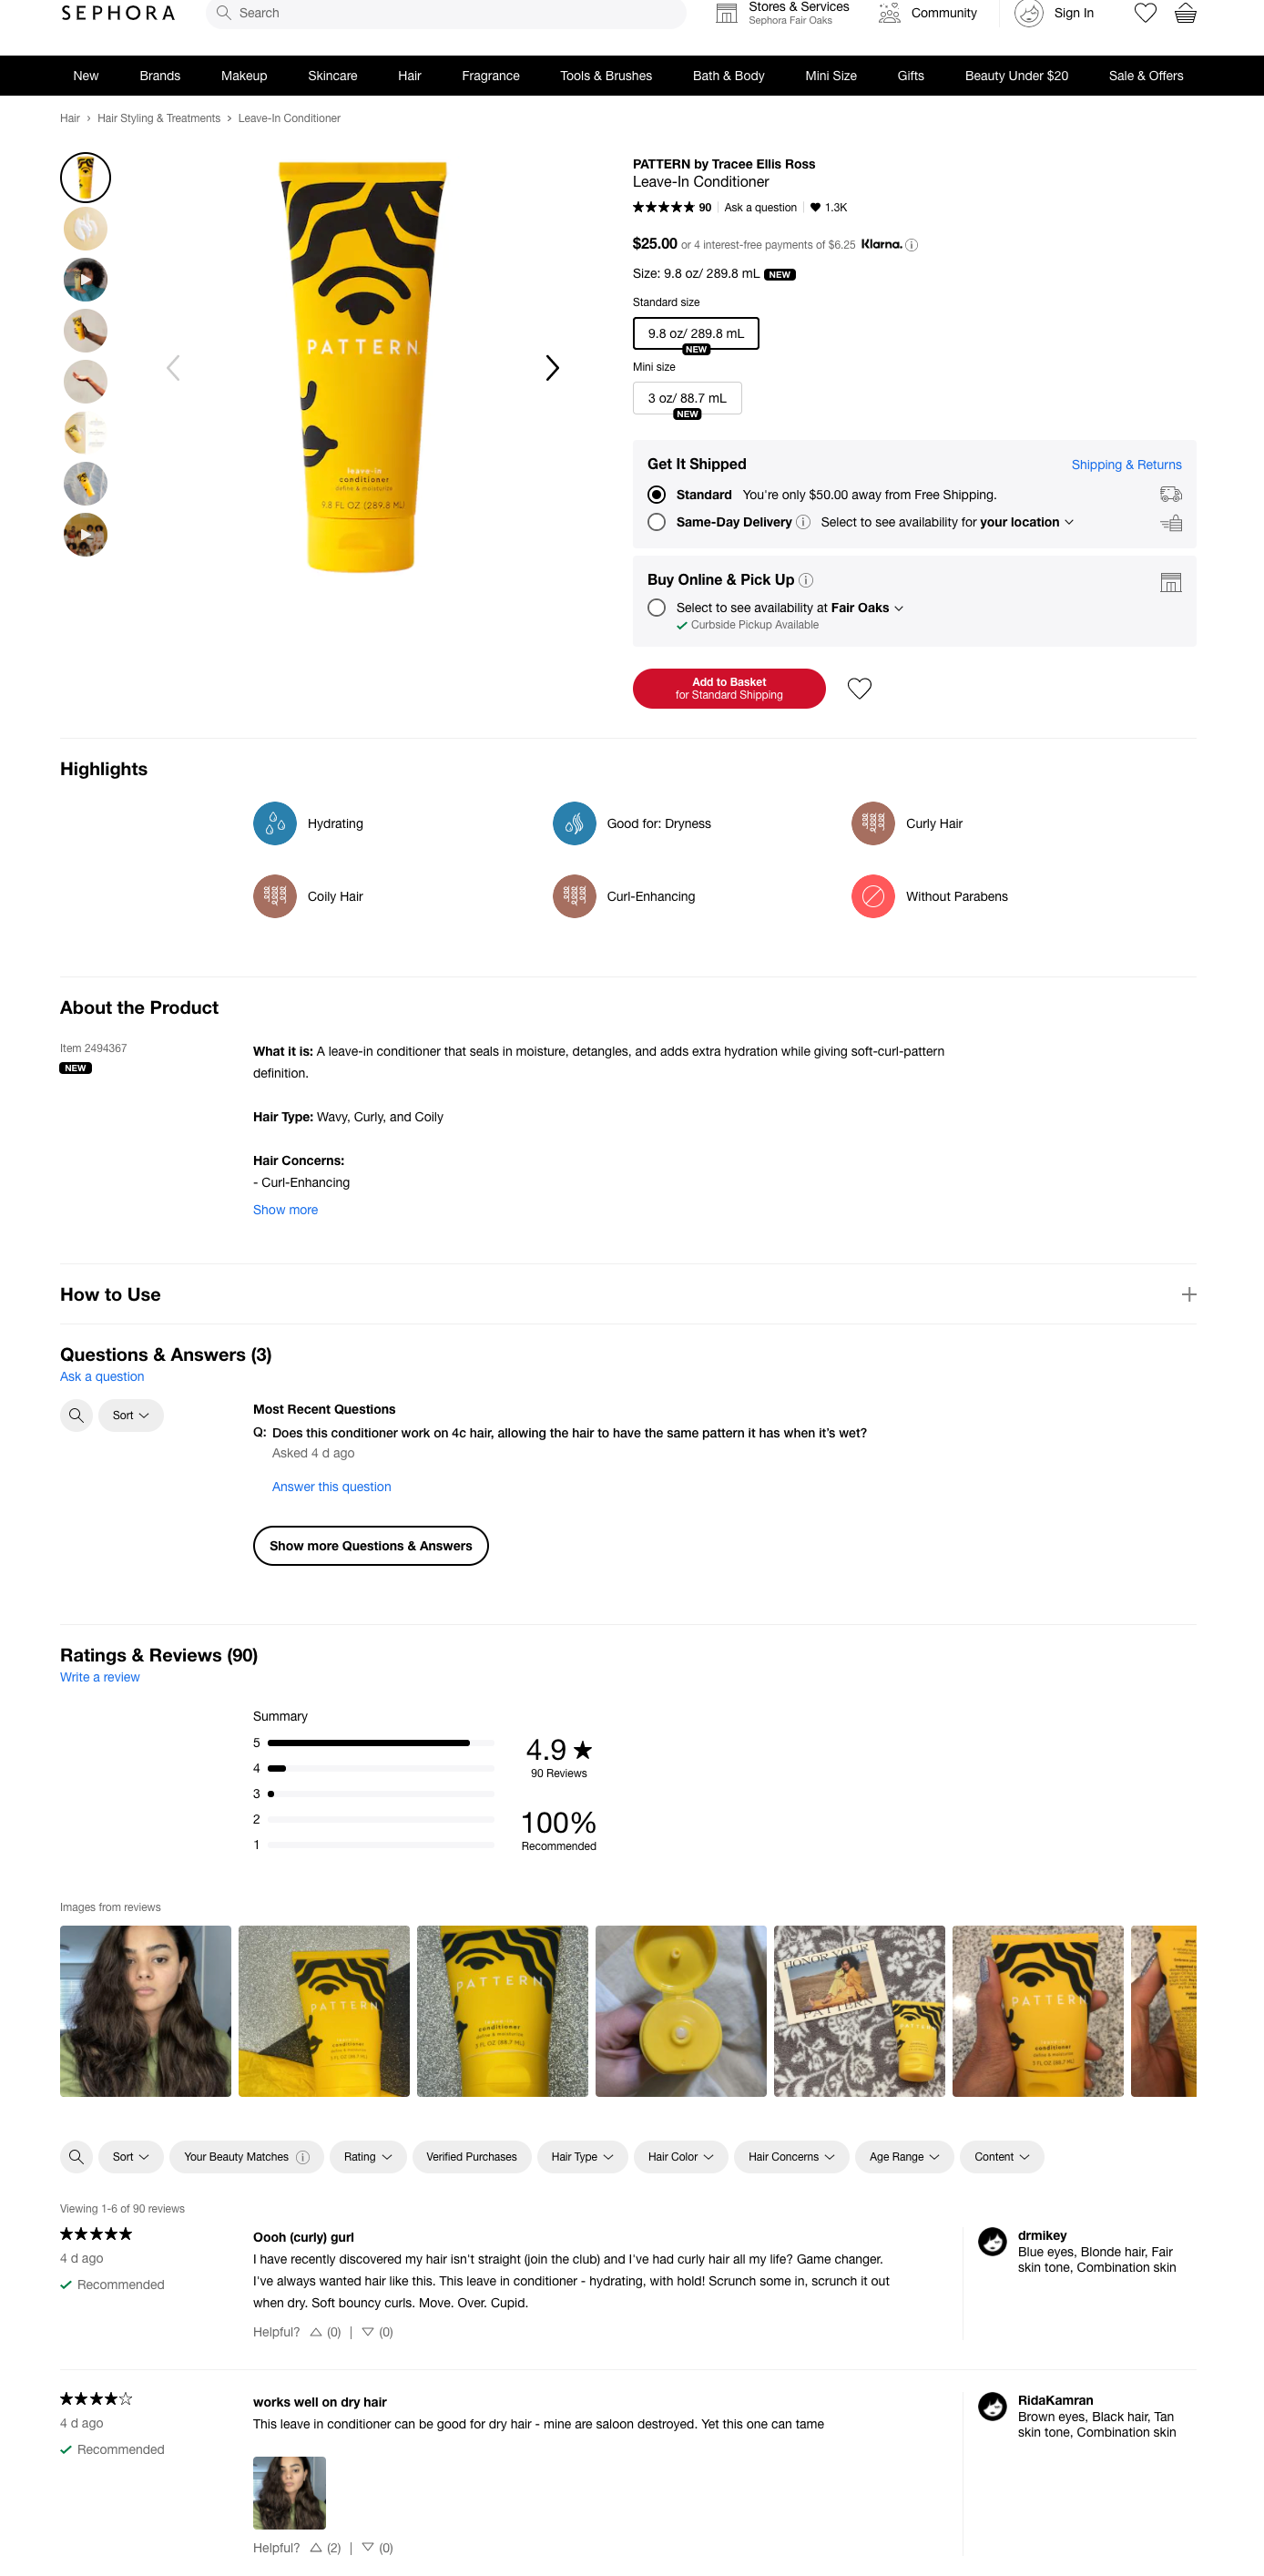
Task: Search the Questions & Answers with magnifier icon
Action: [x=76, y=1415]
